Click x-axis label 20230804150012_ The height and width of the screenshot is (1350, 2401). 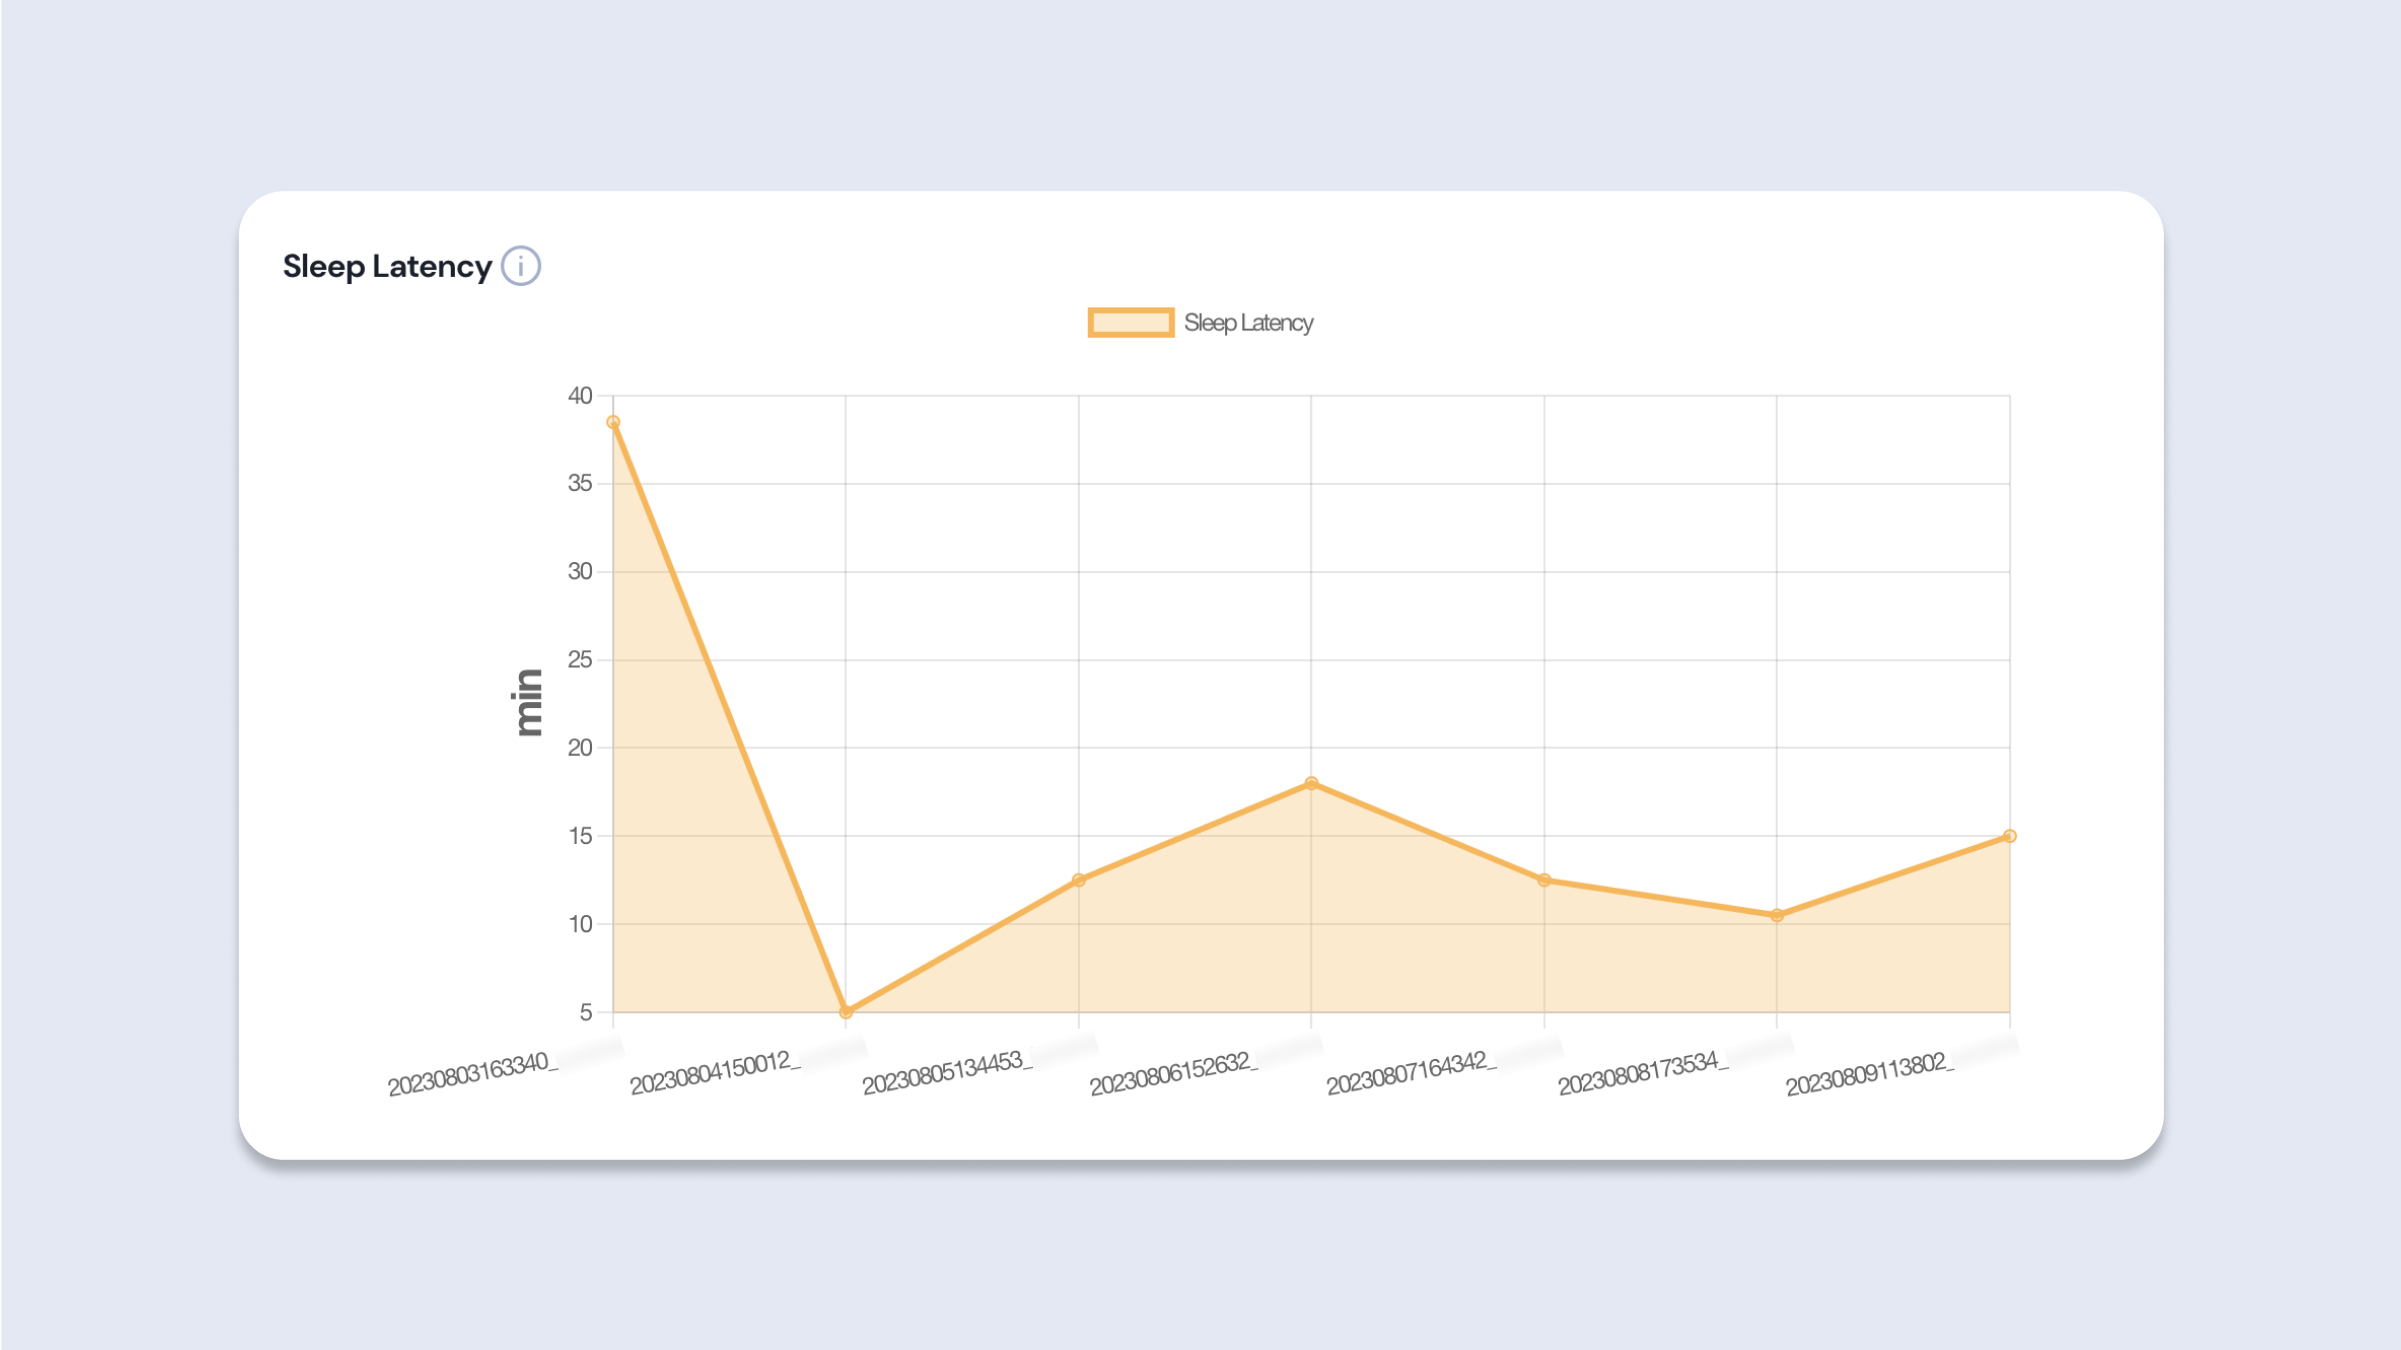click(715, 1073)
